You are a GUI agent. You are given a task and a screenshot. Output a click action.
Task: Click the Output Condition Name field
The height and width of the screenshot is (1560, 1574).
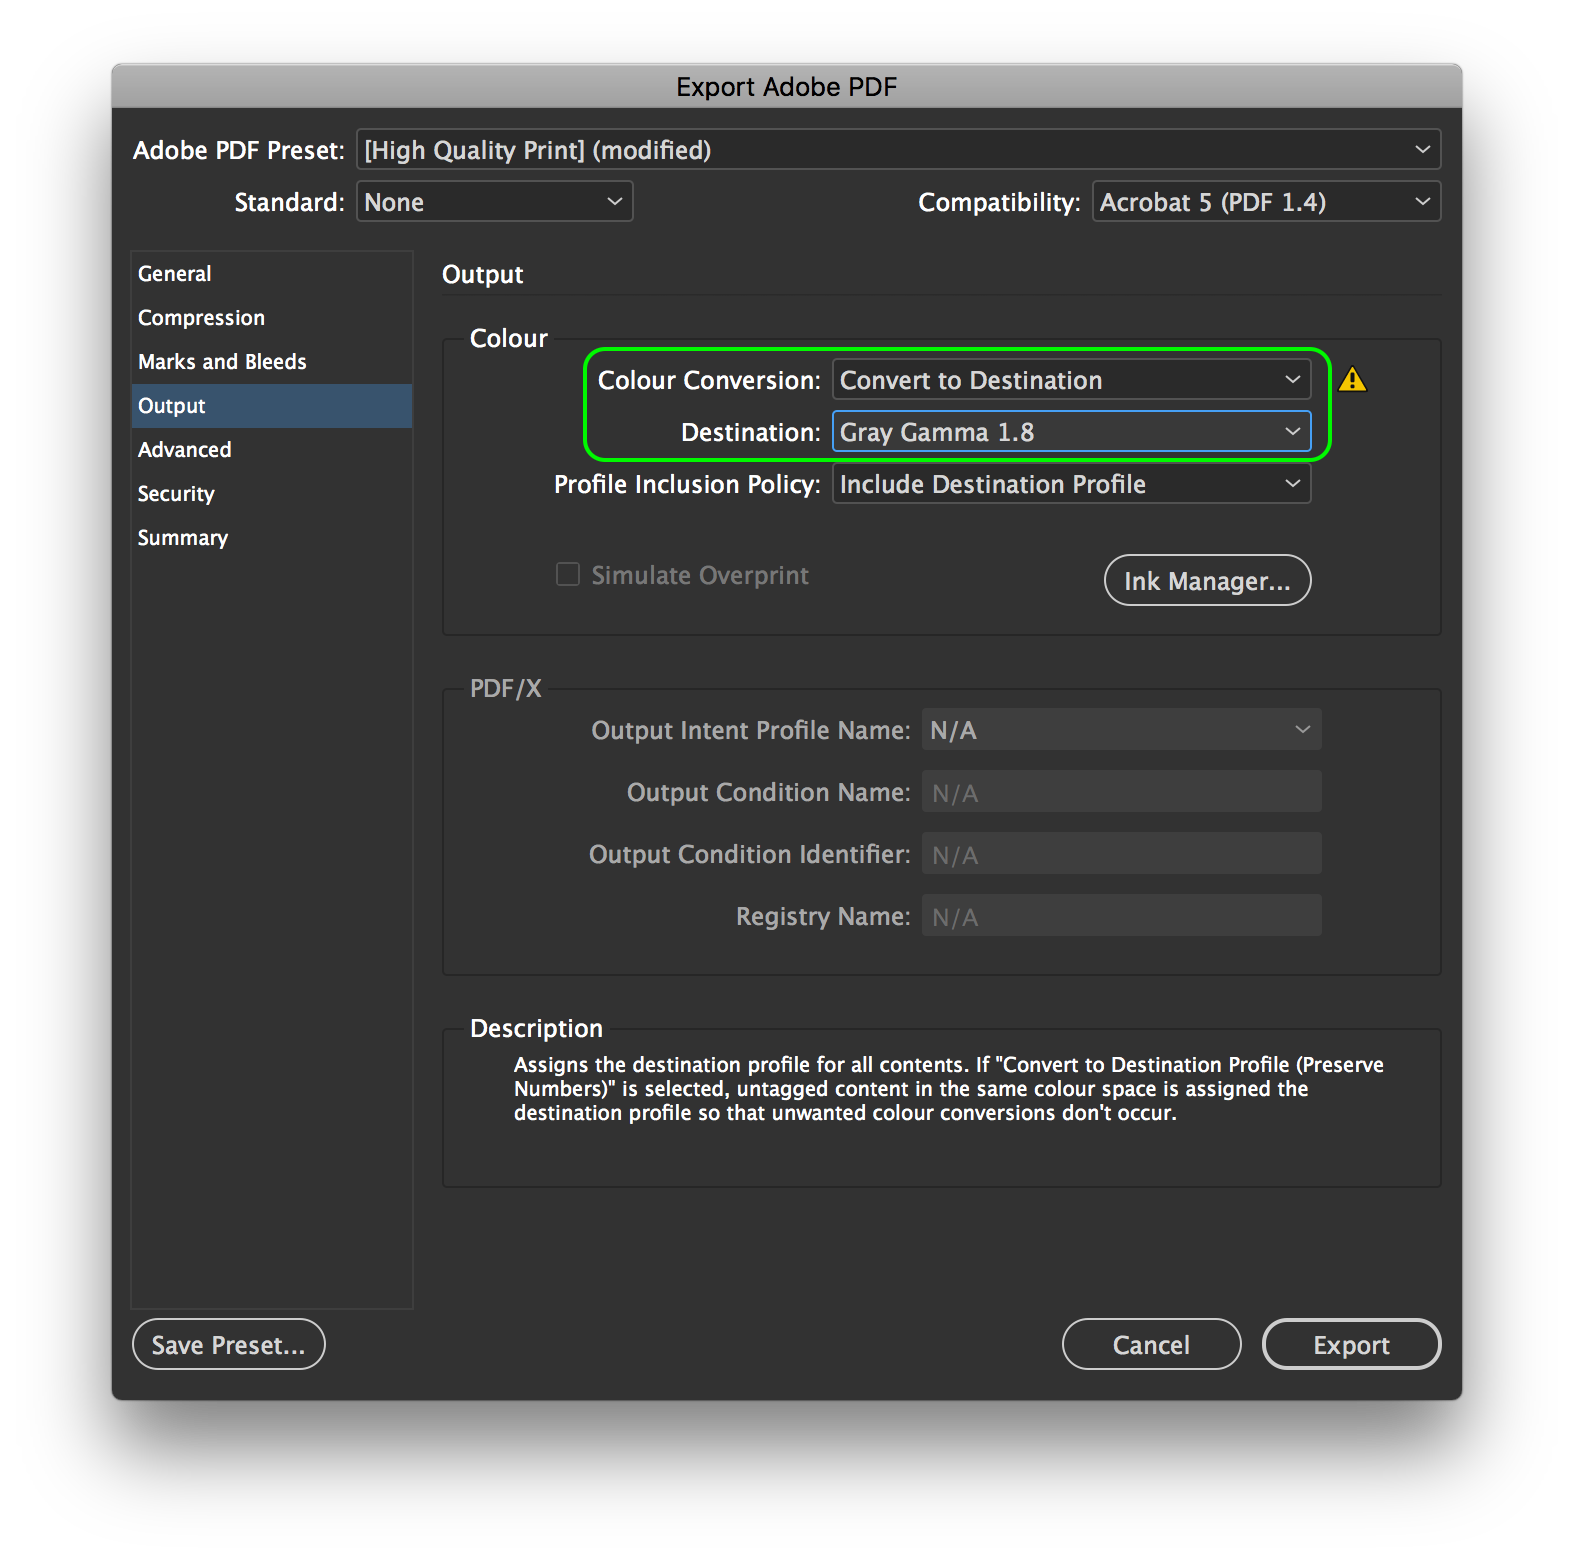(1121, 792)
